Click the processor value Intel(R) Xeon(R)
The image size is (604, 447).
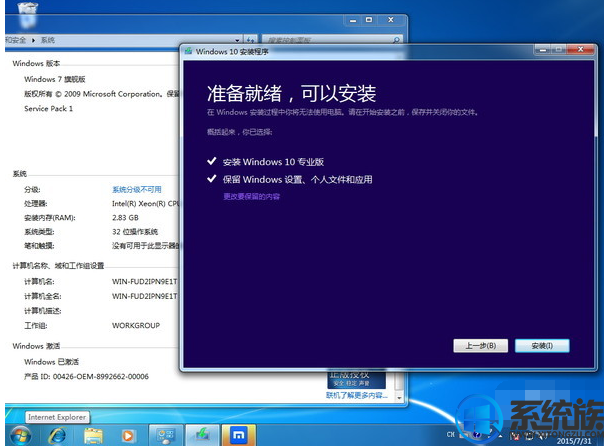point(146,203)
